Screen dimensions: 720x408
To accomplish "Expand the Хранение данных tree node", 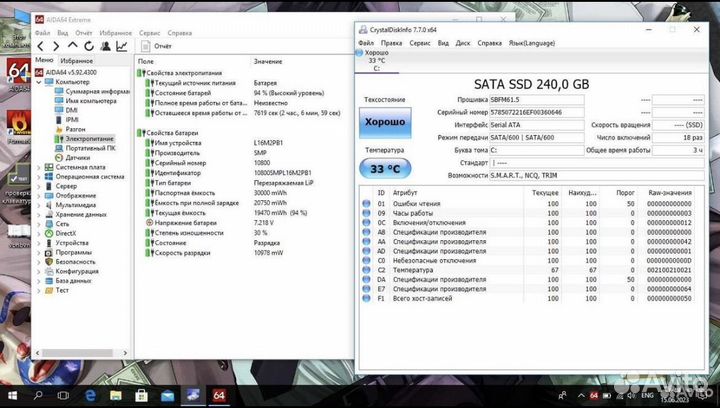I will point(39,214).
